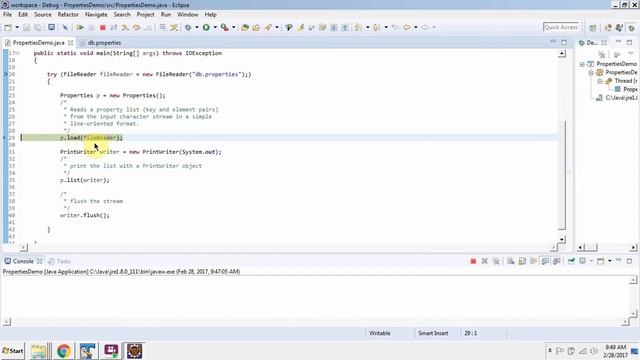Click the editor vertical scrollbar up arrow

562,53
